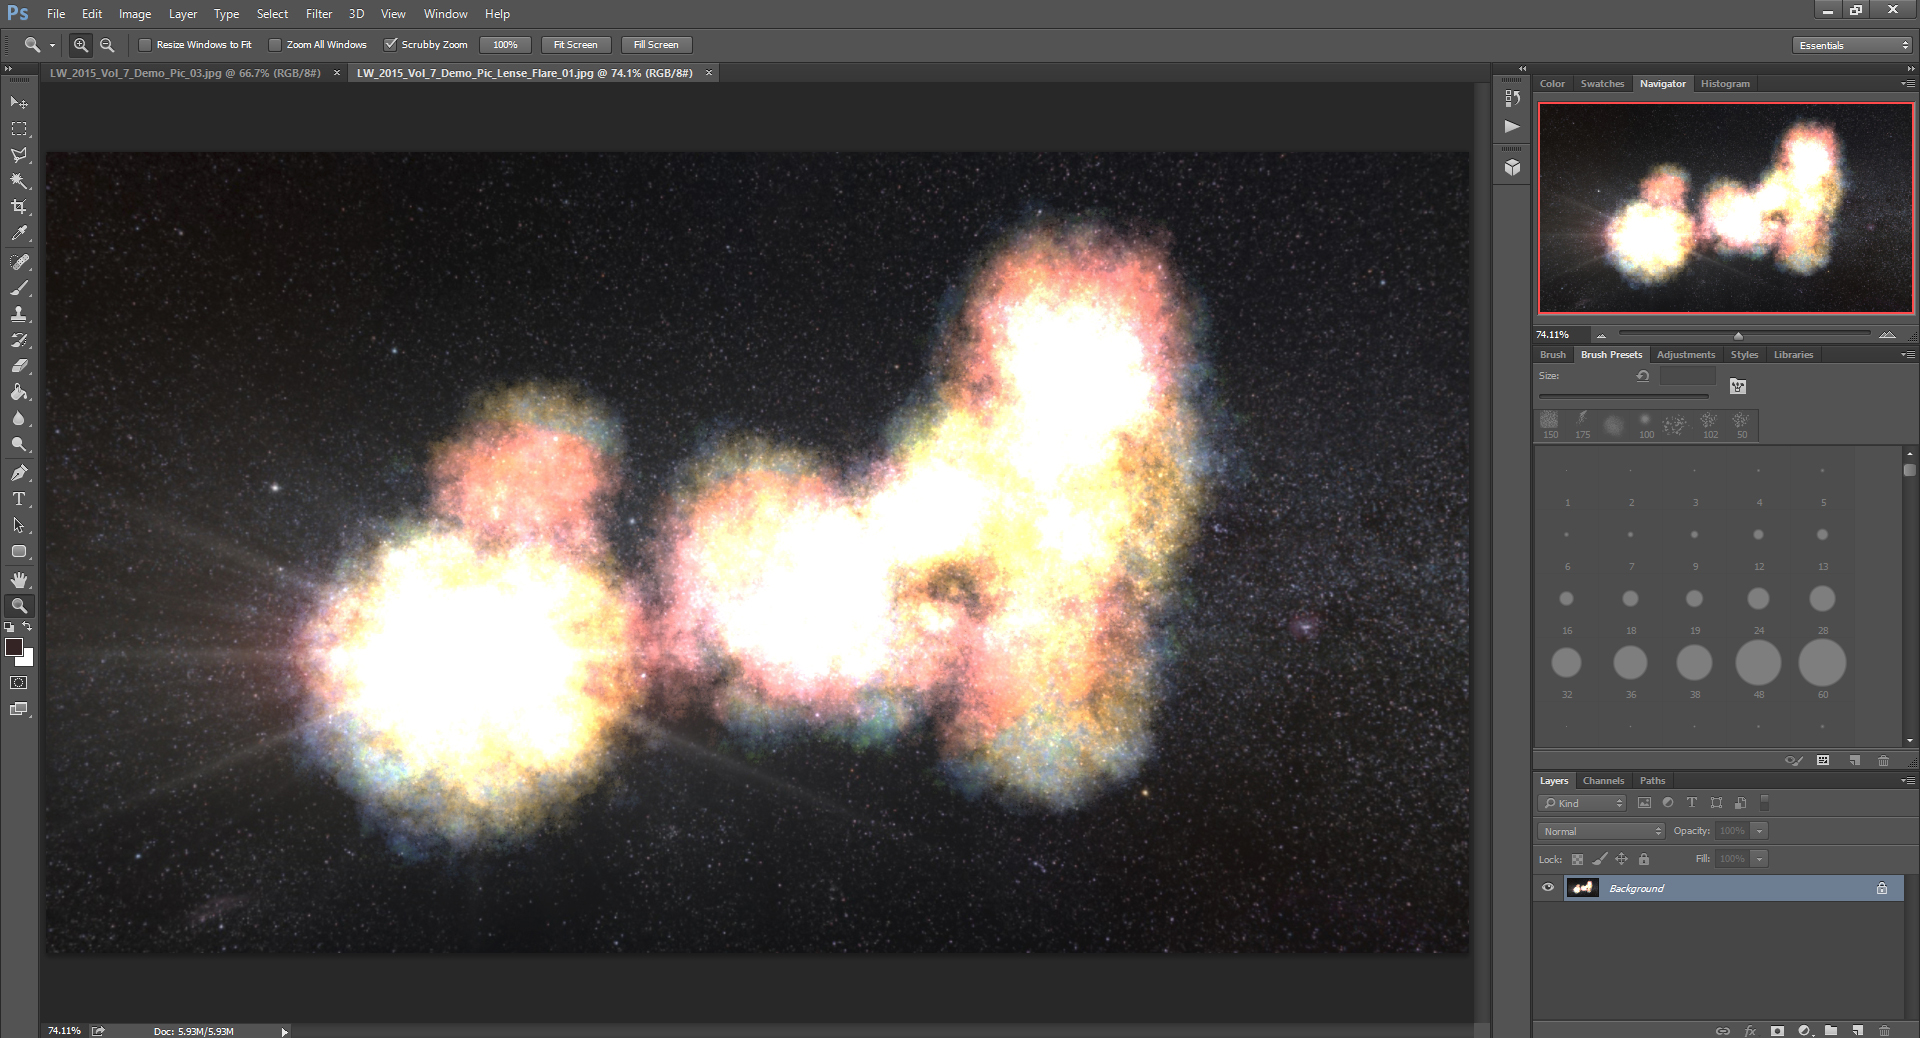
Task: Select the Hand tool
Action: (x=19, y=580)
